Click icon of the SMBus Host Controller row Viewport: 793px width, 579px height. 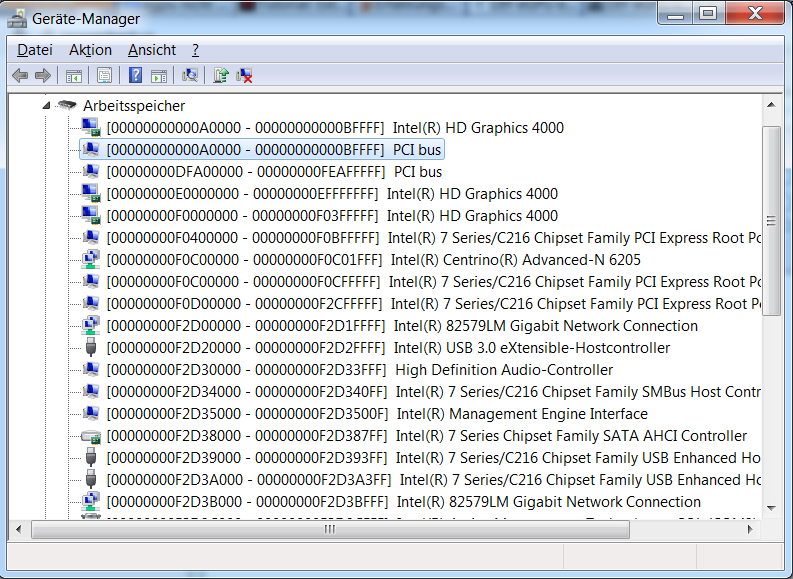point(91,391)
